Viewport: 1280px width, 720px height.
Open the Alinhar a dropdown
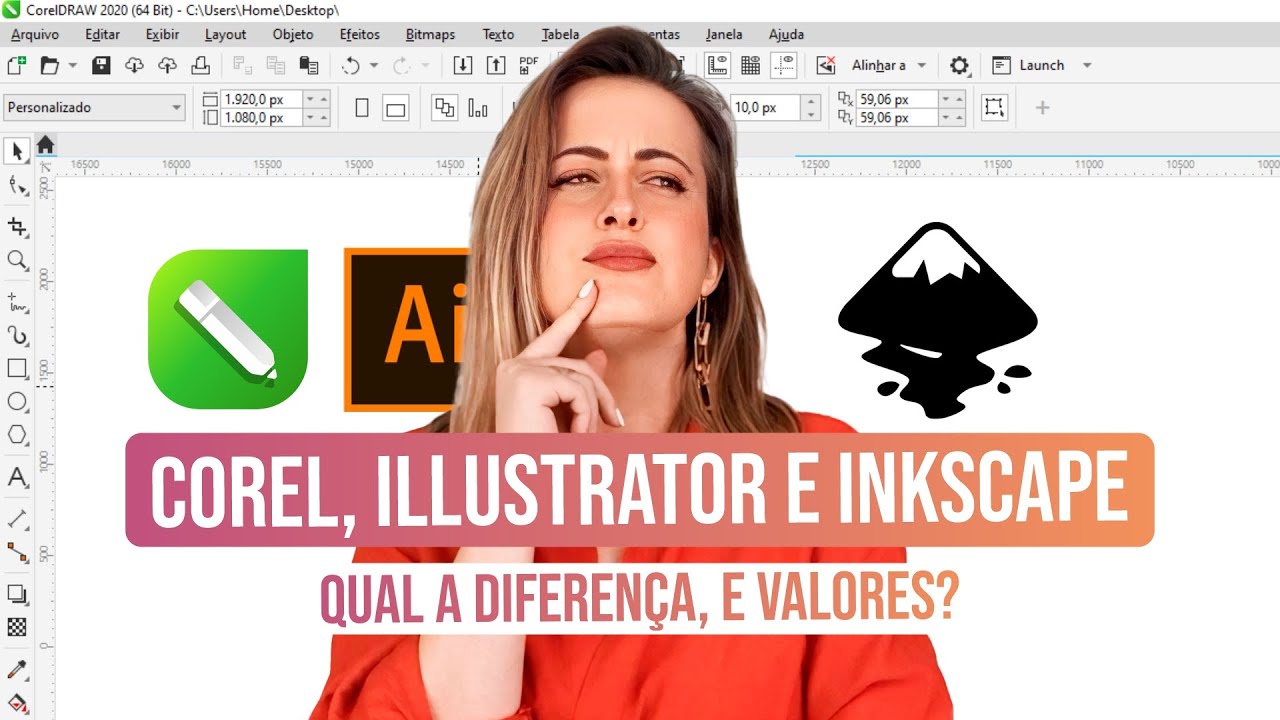(x=889, y=65)
